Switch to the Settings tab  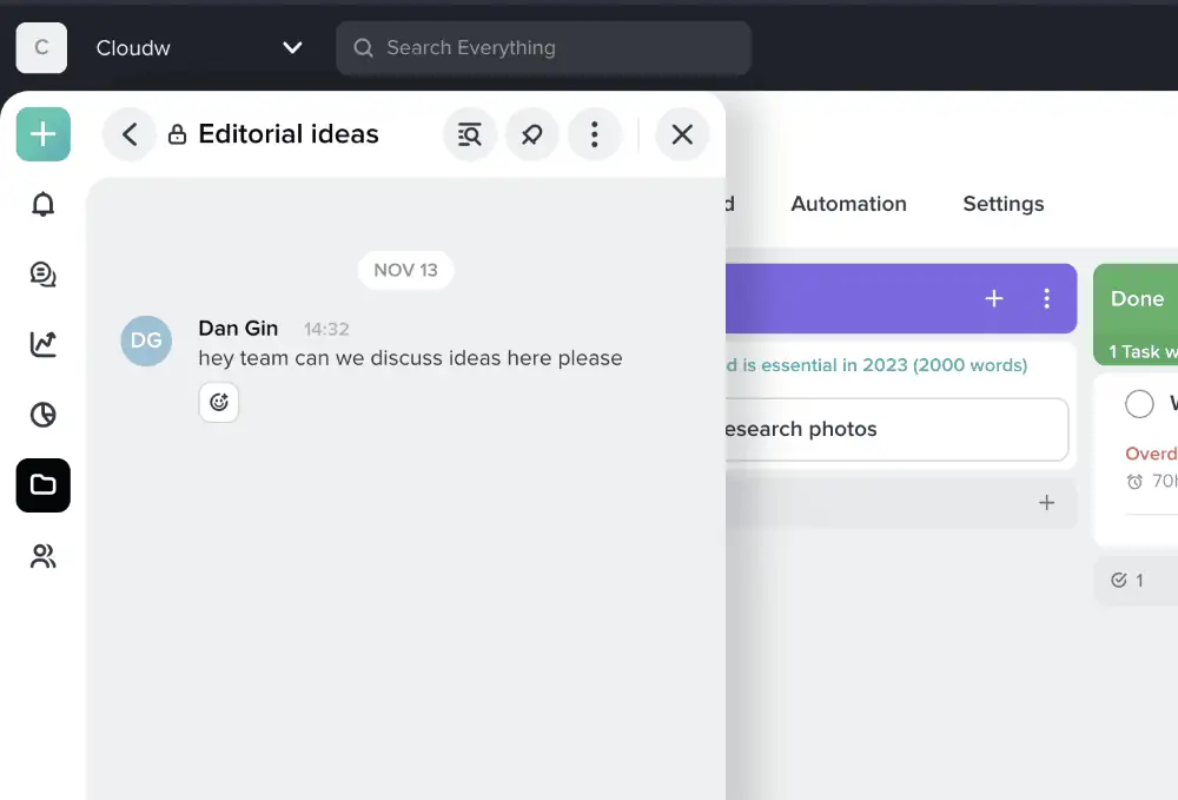1003,204
